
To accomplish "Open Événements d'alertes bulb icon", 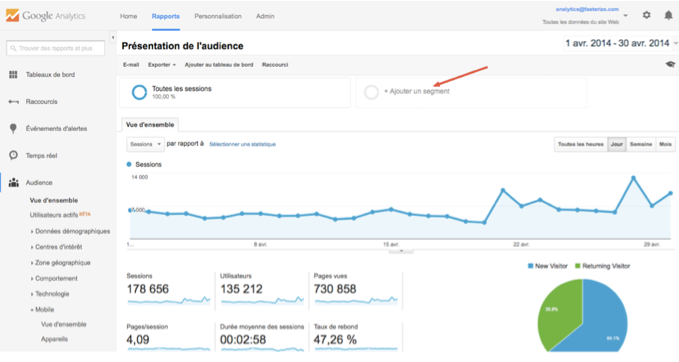I will (13, 129).
